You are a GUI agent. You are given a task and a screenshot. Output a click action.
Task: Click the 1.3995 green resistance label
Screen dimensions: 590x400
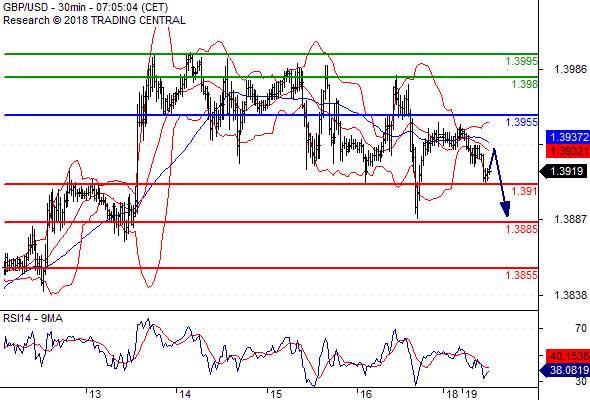tap(521, 61)
